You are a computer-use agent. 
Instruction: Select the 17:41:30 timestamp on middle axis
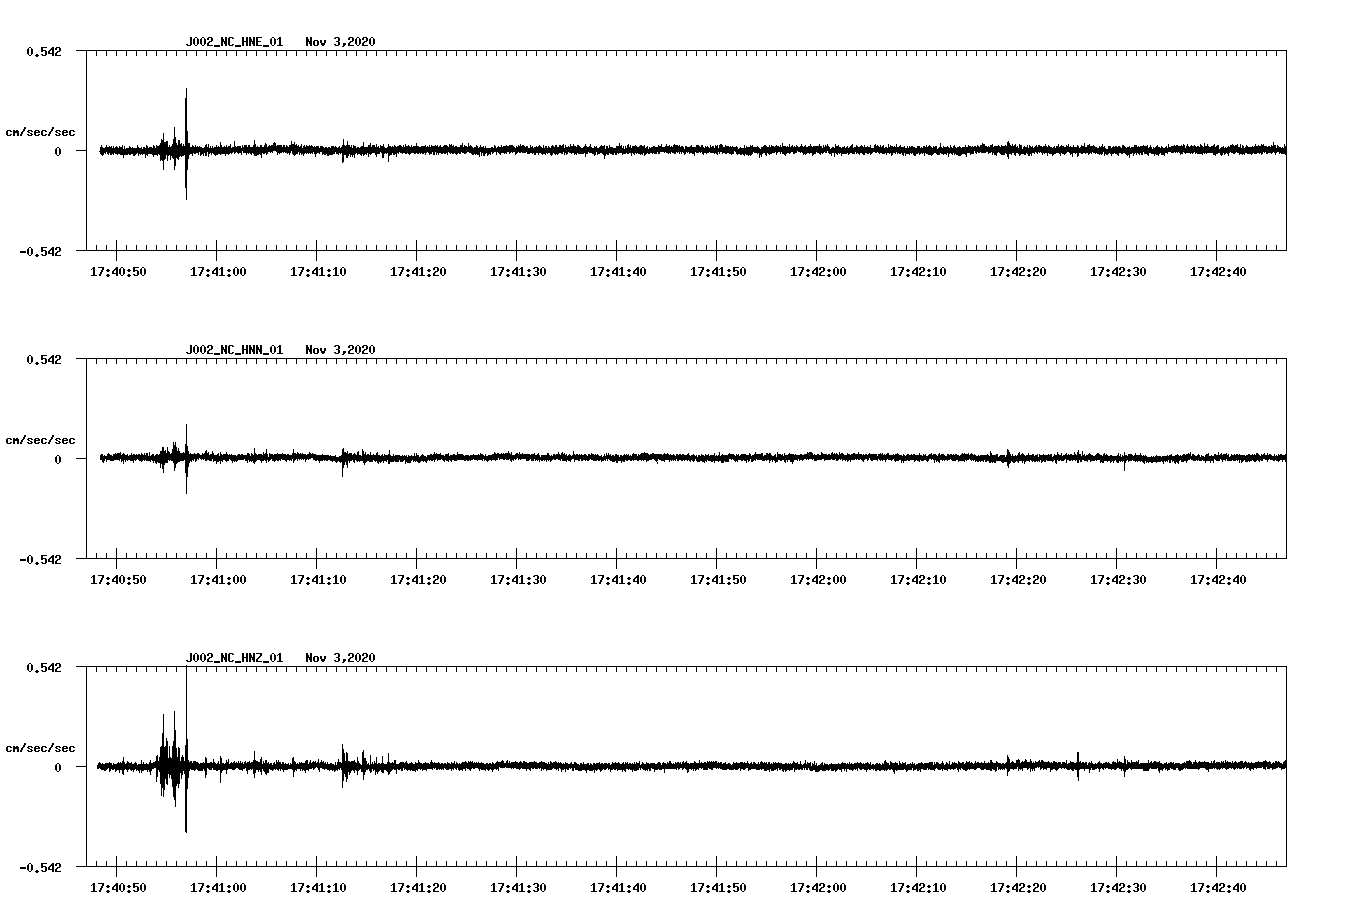pos(519,577)
